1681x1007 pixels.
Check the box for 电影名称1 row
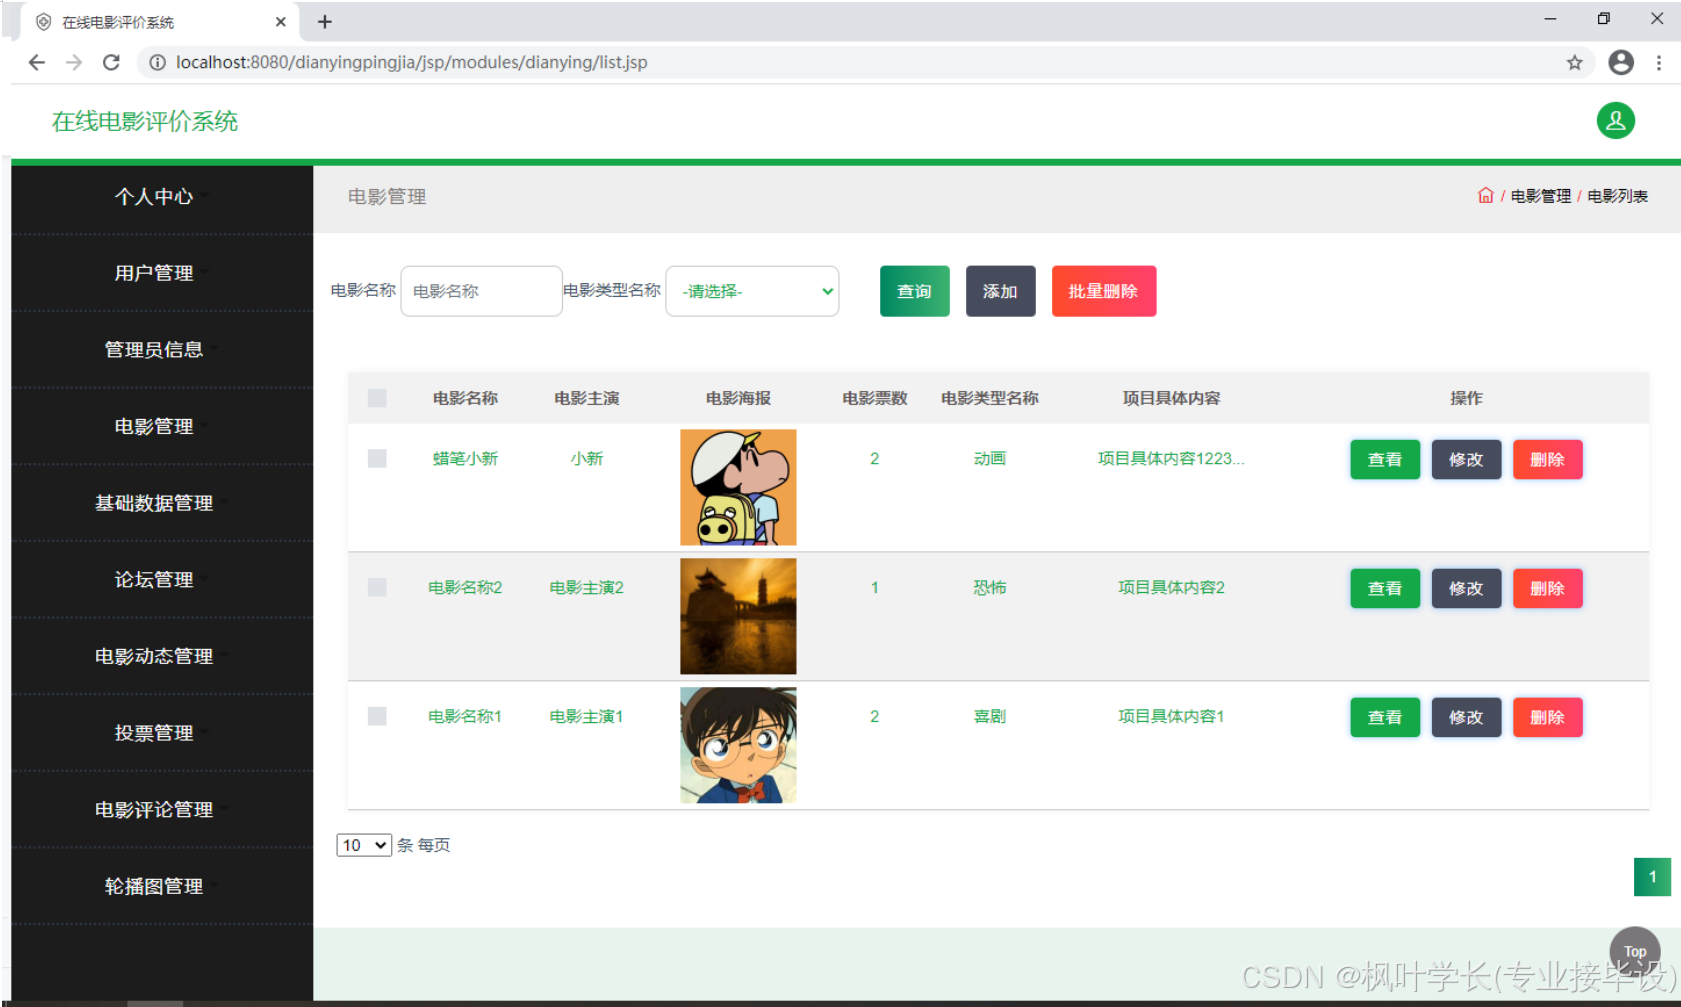377,716
